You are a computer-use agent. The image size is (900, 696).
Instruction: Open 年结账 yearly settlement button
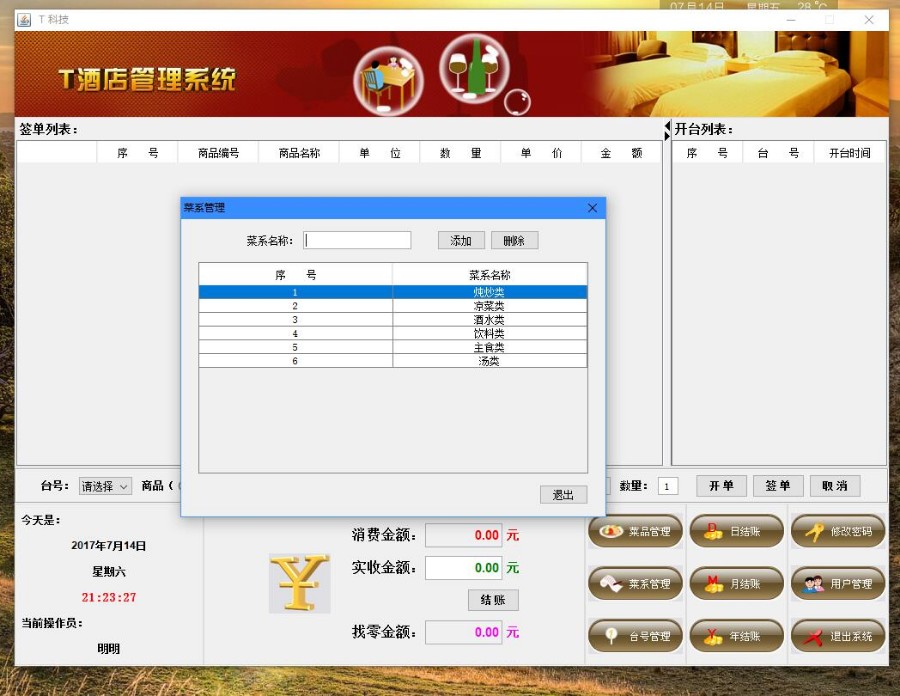(736, 636)
